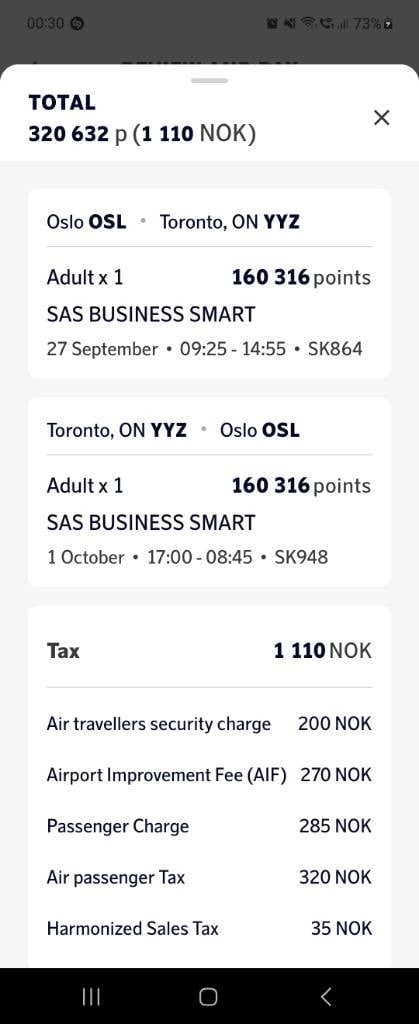The height and width of the screenshot is (1024, 419).
Task: Tap the alarm icon in status bar
Action: click(272, 24)
